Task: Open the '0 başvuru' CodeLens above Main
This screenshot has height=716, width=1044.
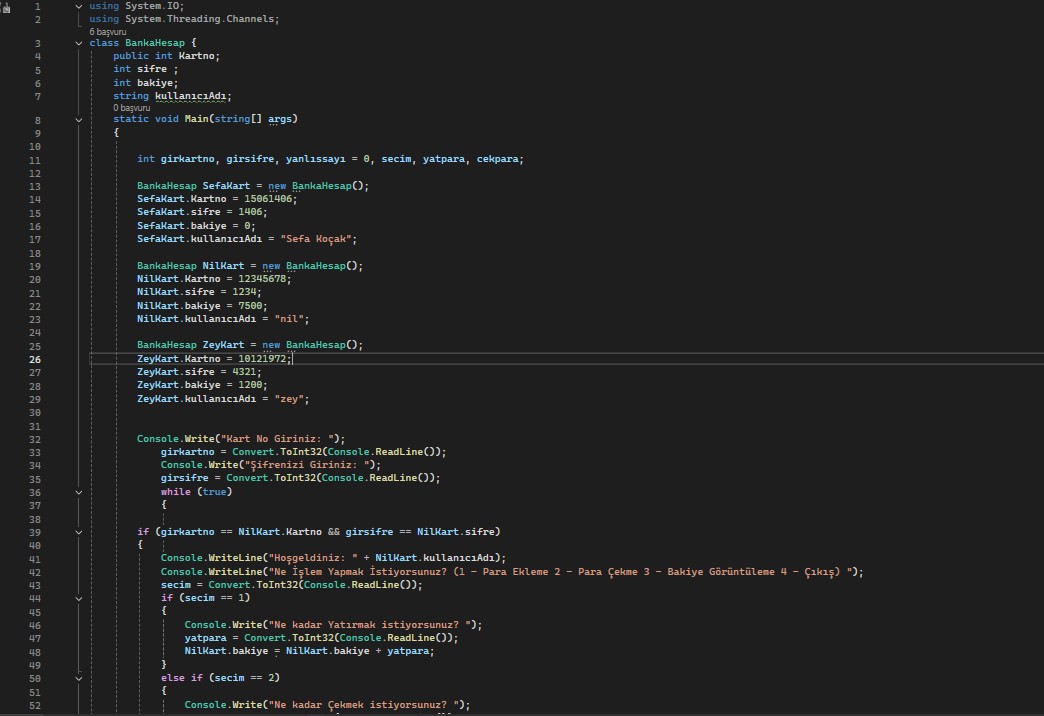Action: point(130,108)
